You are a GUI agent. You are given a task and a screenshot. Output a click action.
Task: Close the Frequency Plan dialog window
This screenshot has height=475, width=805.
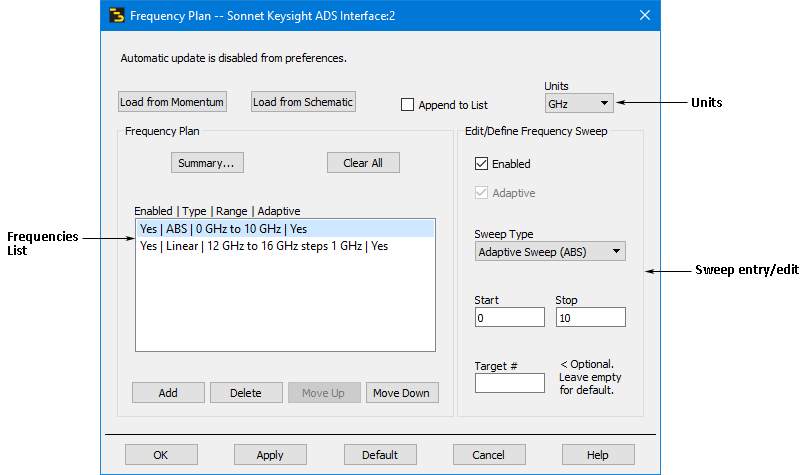(644, 15)
